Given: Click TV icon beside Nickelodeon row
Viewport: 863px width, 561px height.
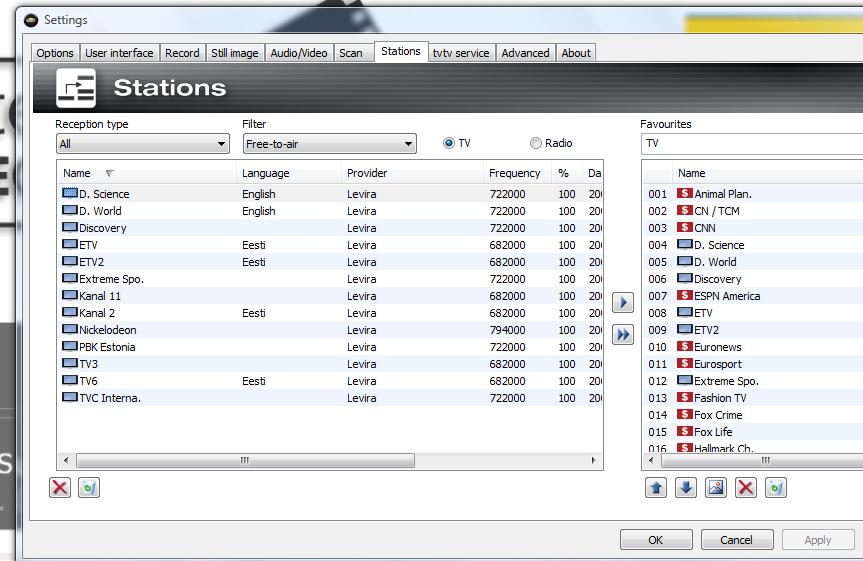Looking at the screenshot, I should pos(70,329).
